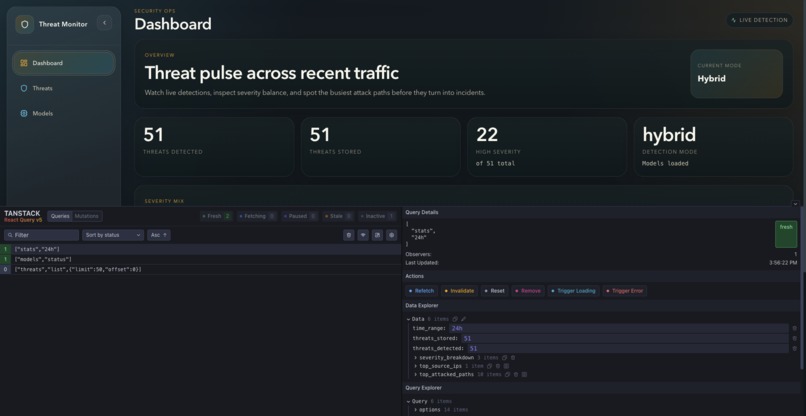806x416 pixels.
Task: Click the Current Mode Hybrid card
Action: coord(737,74)
